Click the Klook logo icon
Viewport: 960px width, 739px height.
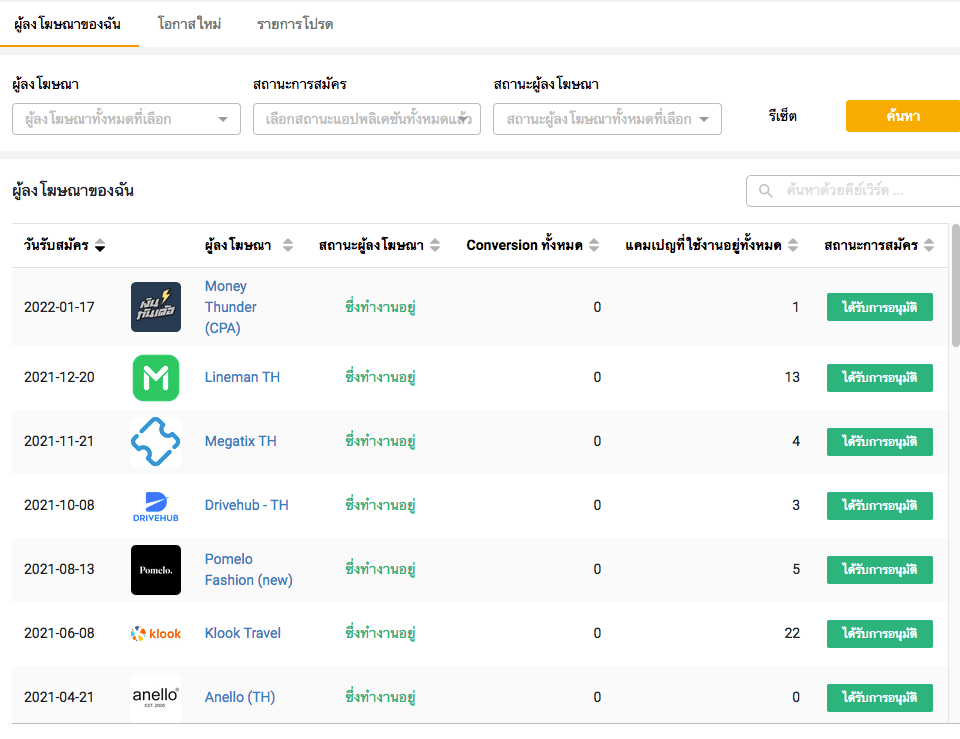(x=156, y=633)
